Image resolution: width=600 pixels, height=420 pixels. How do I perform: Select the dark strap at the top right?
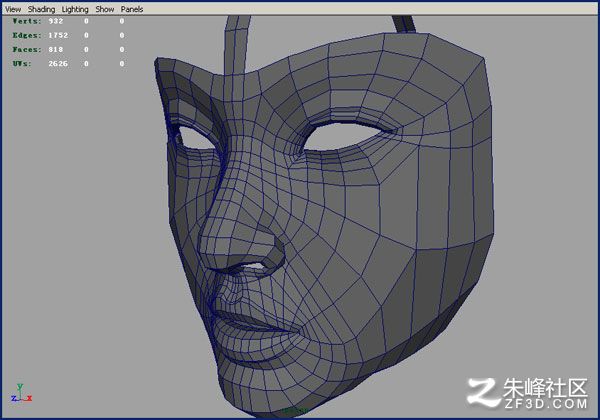[x=406, y=25]
